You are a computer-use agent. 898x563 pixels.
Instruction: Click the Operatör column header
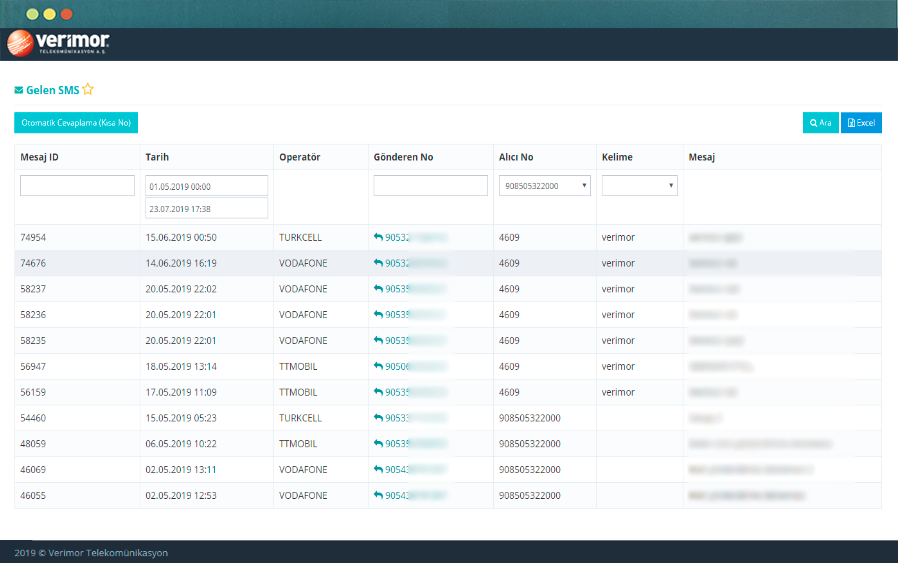300,157
